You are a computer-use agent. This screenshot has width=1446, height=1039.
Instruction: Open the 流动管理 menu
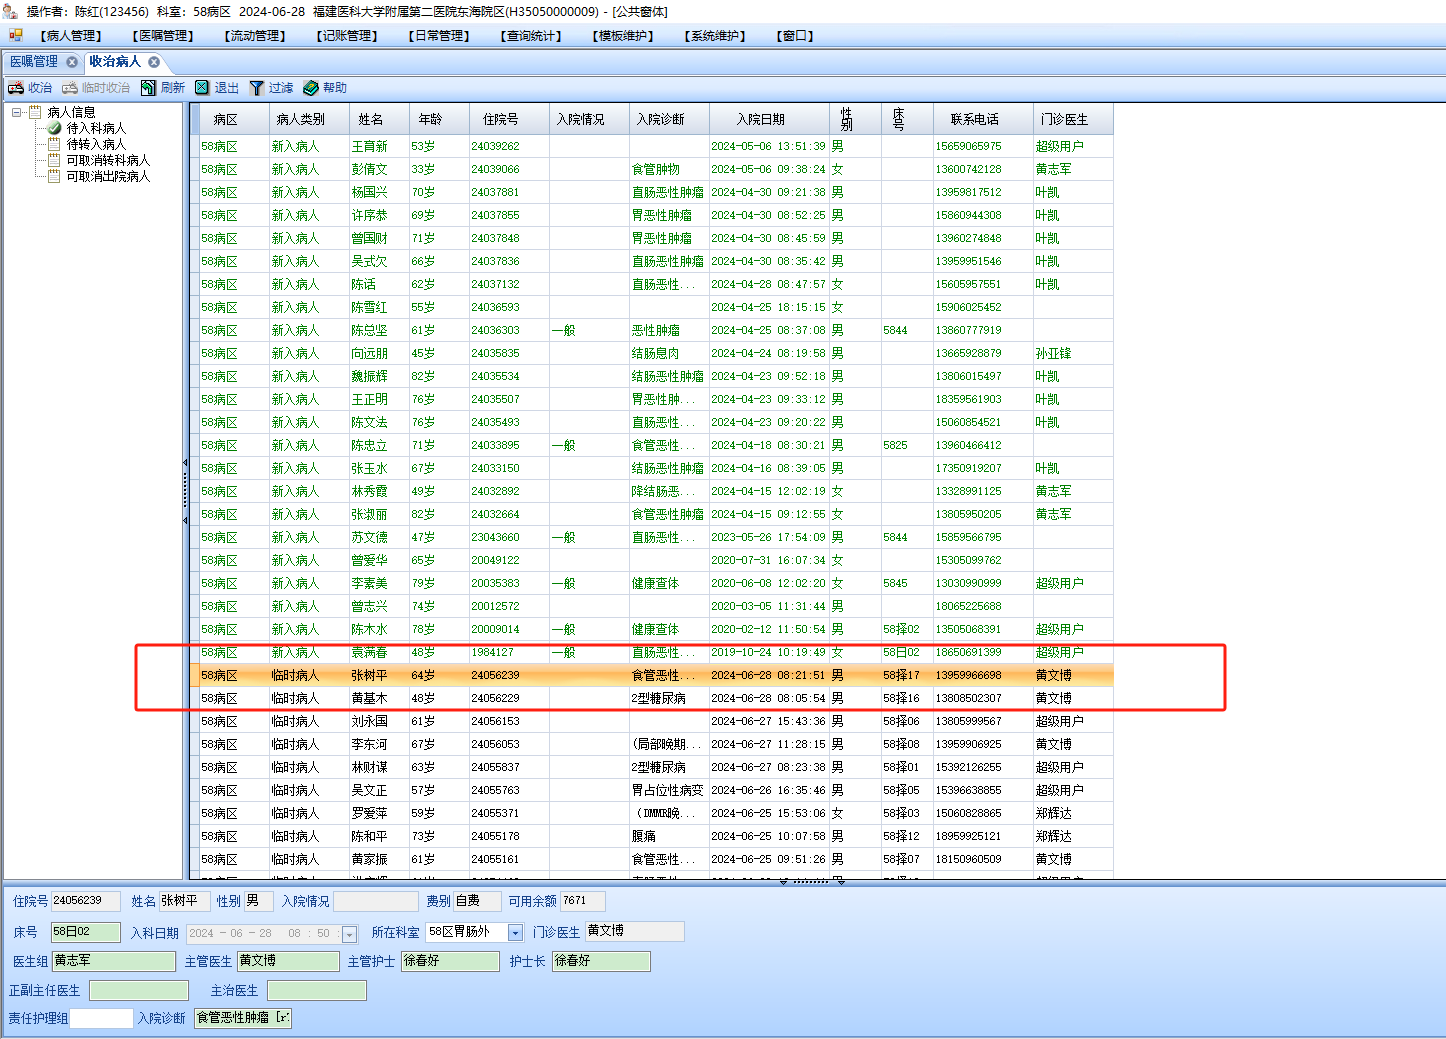tap(254, 36)
